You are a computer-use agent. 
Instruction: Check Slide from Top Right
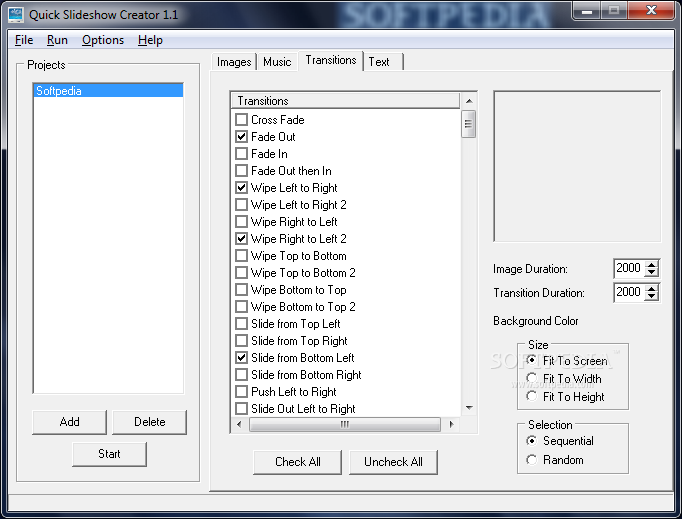(x=241, y=341)
